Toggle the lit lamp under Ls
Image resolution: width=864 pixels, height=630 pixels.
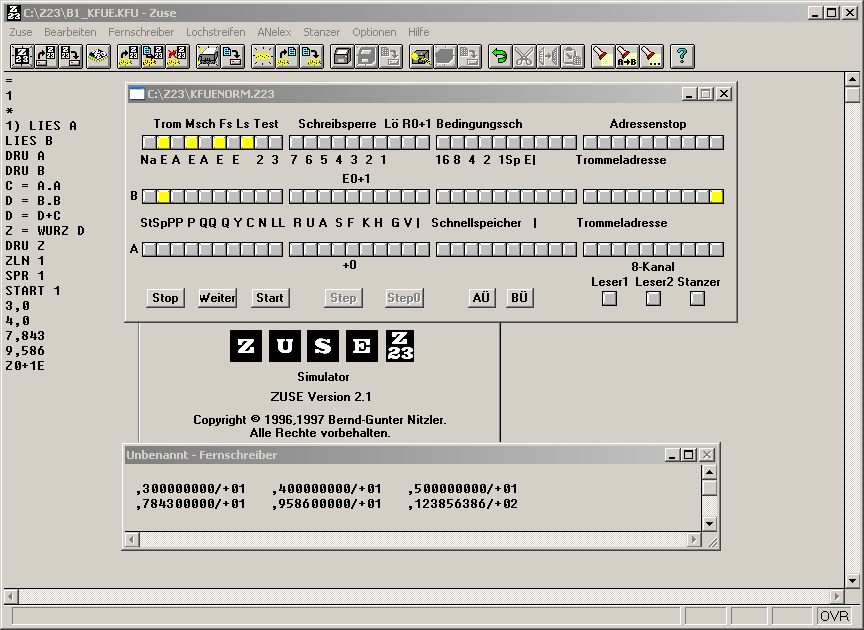pyautogui.click(x=247, y=143)
